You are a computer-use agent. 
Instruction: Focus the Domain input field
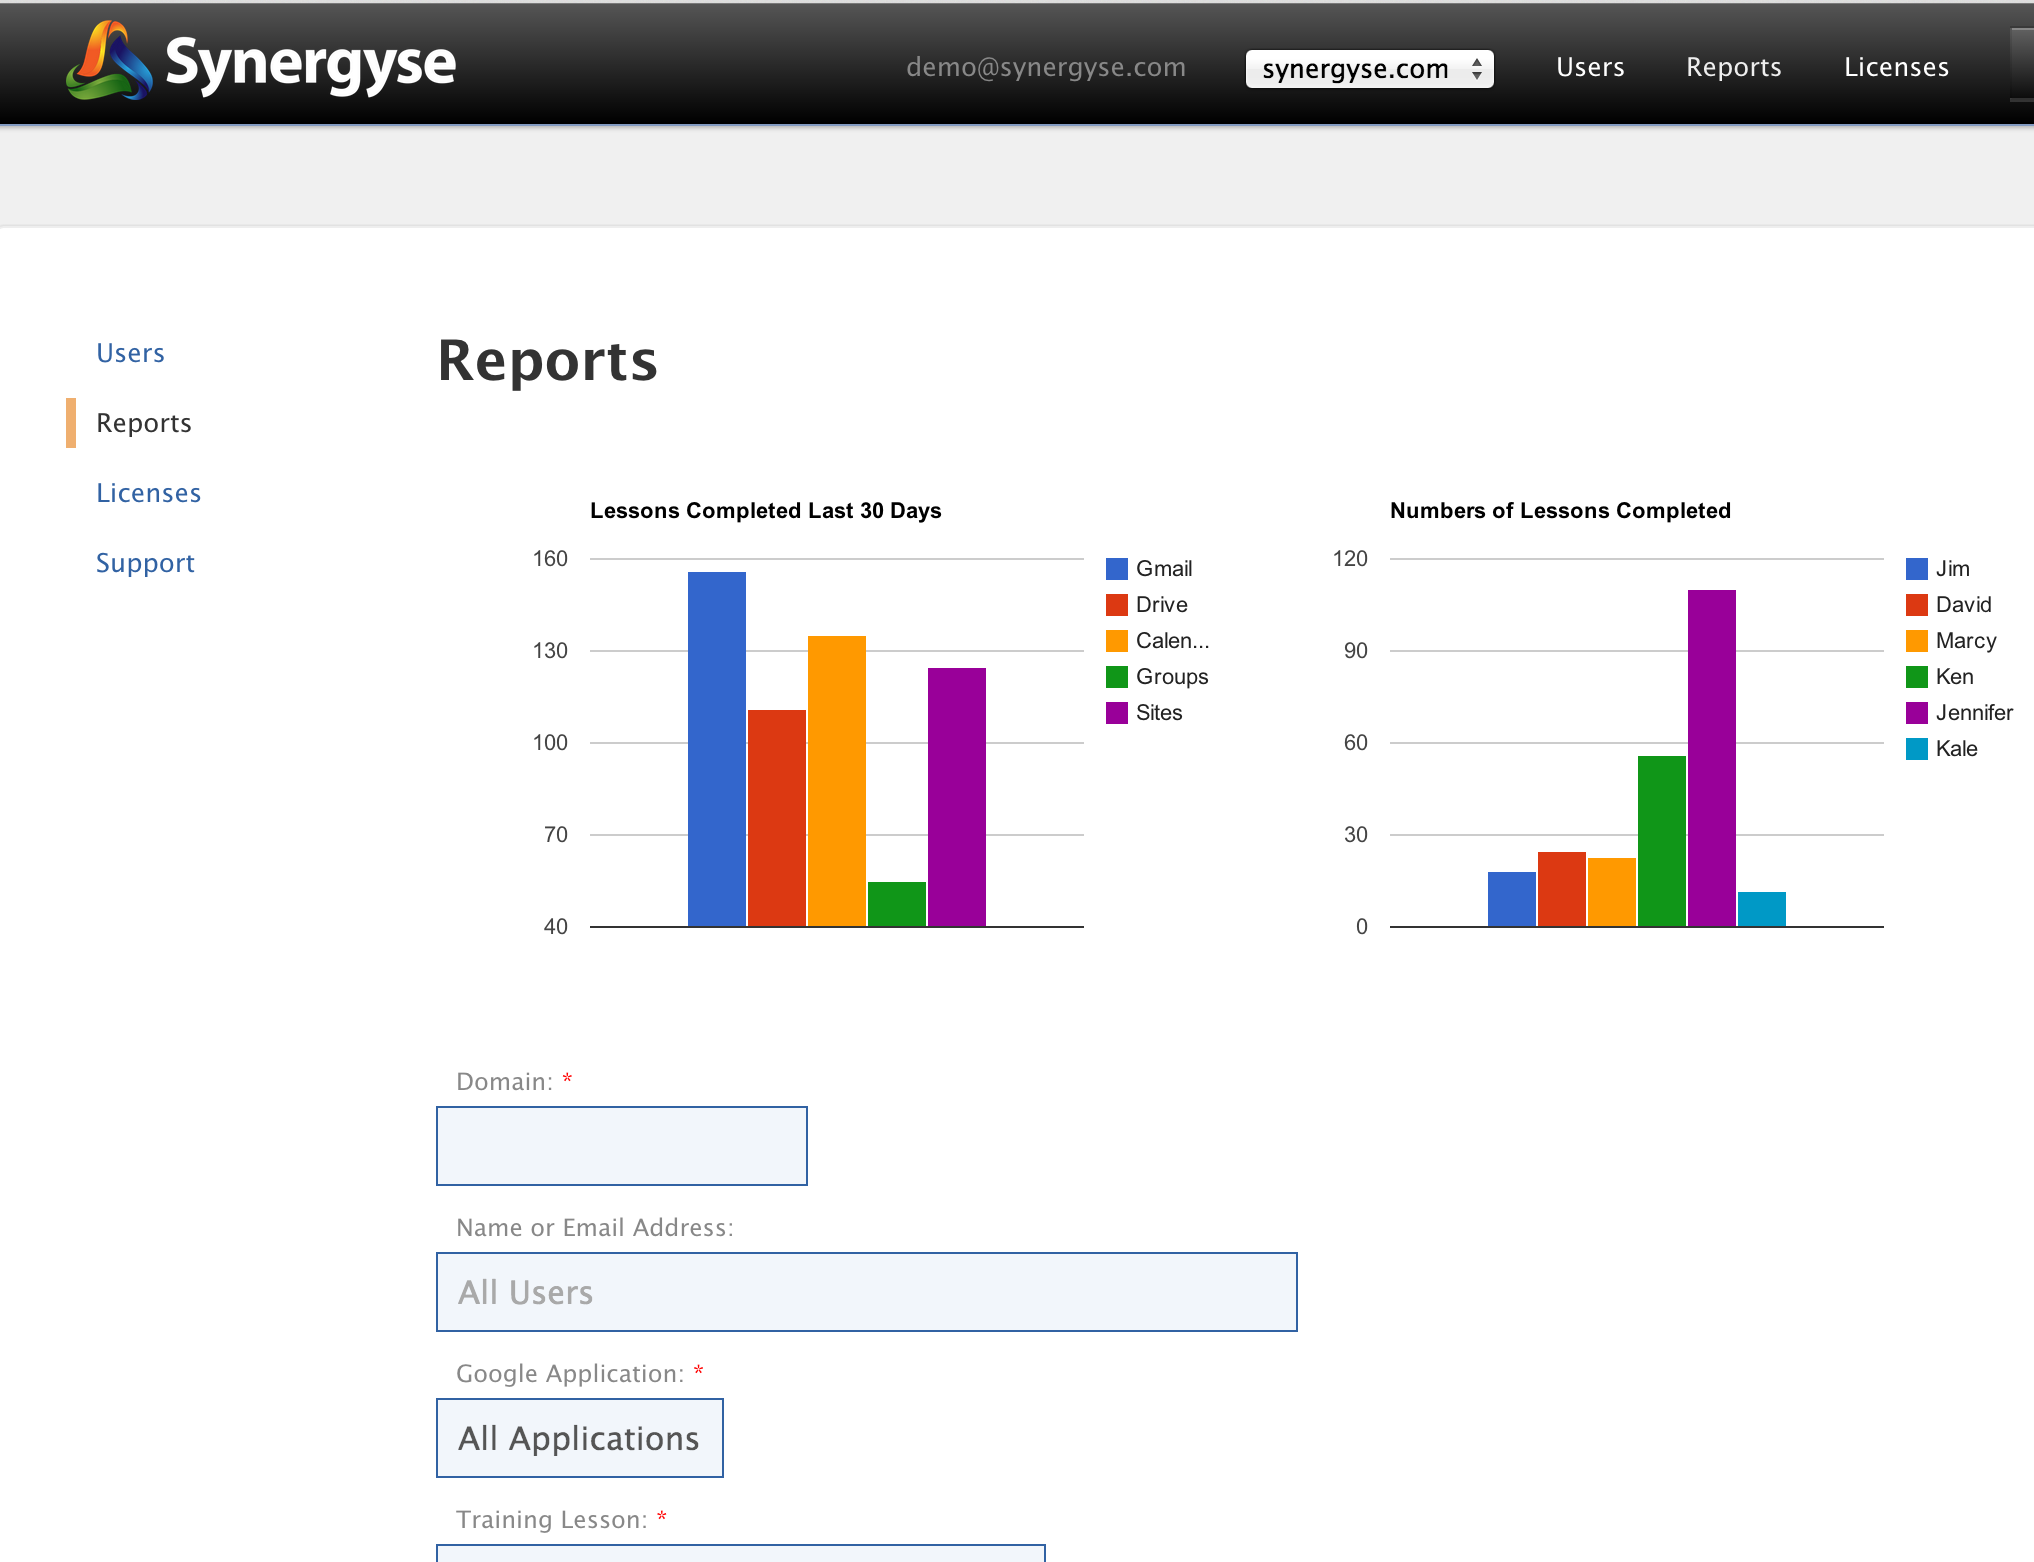point(621,1146)
